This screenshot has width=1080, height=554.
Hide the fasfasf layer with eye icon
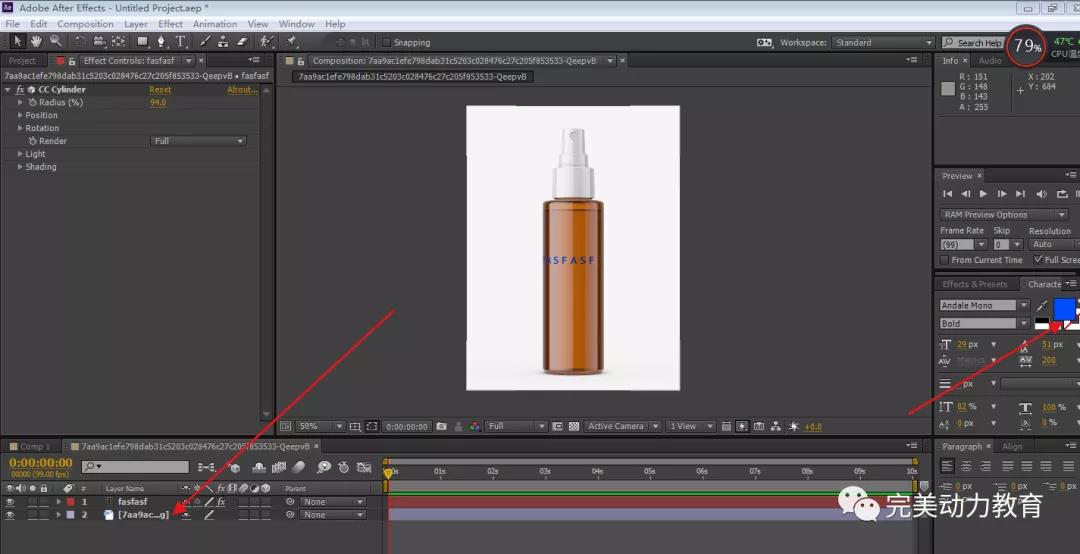coord(10,502)
